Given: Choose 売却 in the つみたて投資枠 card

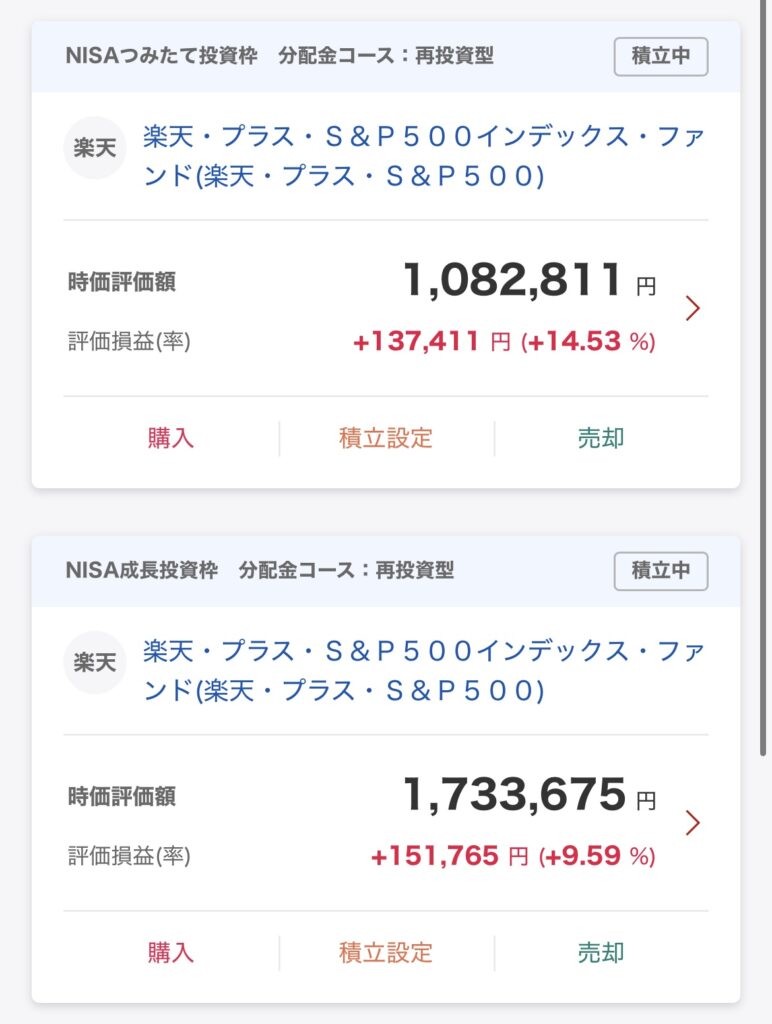Looking at the screenshot, I should 601,438.
